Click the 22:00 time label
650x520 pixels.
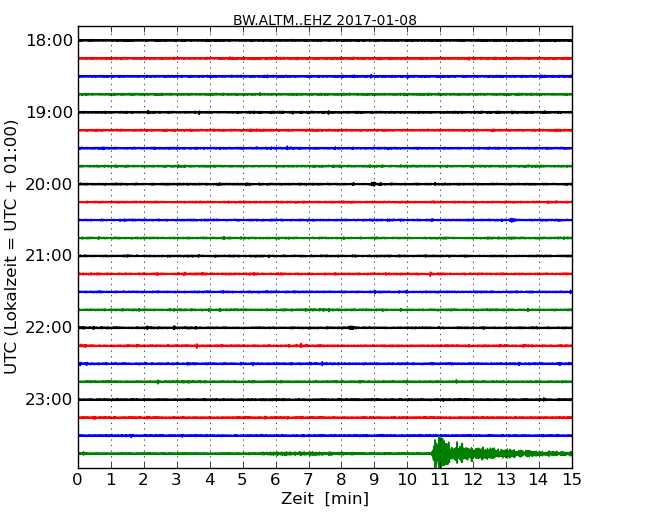pyautogui.click(x=49, y=328)
